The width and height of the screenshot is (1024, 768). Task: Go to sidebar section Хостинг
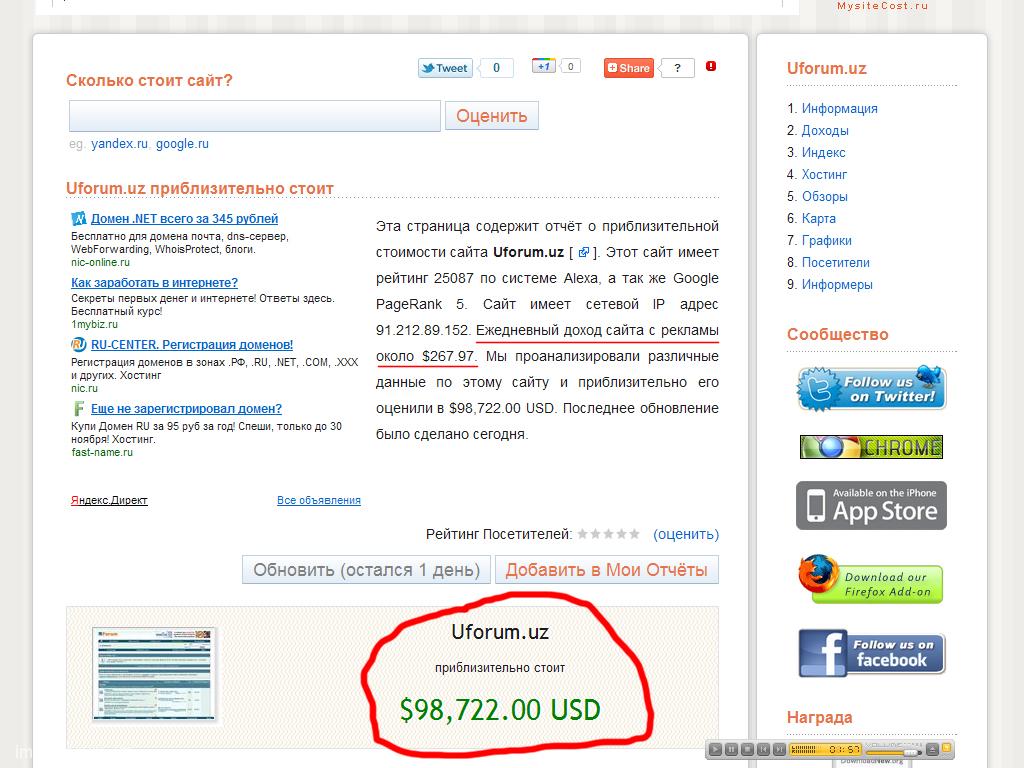coord(824,174)
